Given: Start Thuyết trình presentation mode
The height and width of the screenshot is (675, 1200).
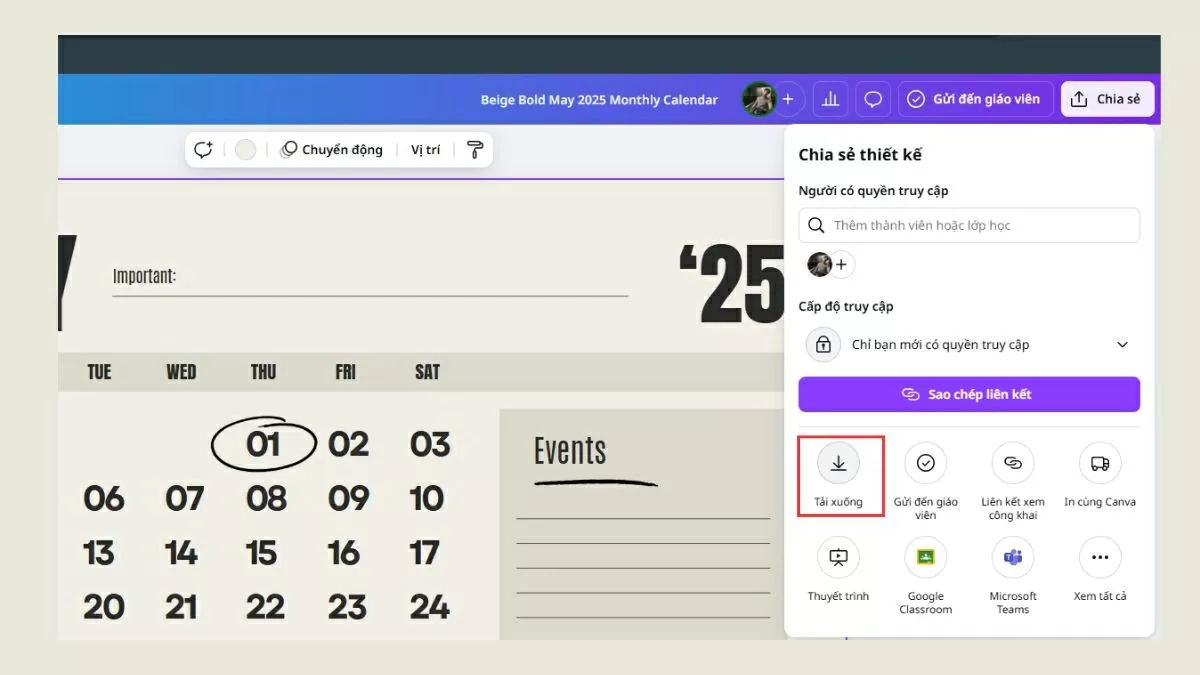Looking at the screenshot, I should (x=838, y=558).
